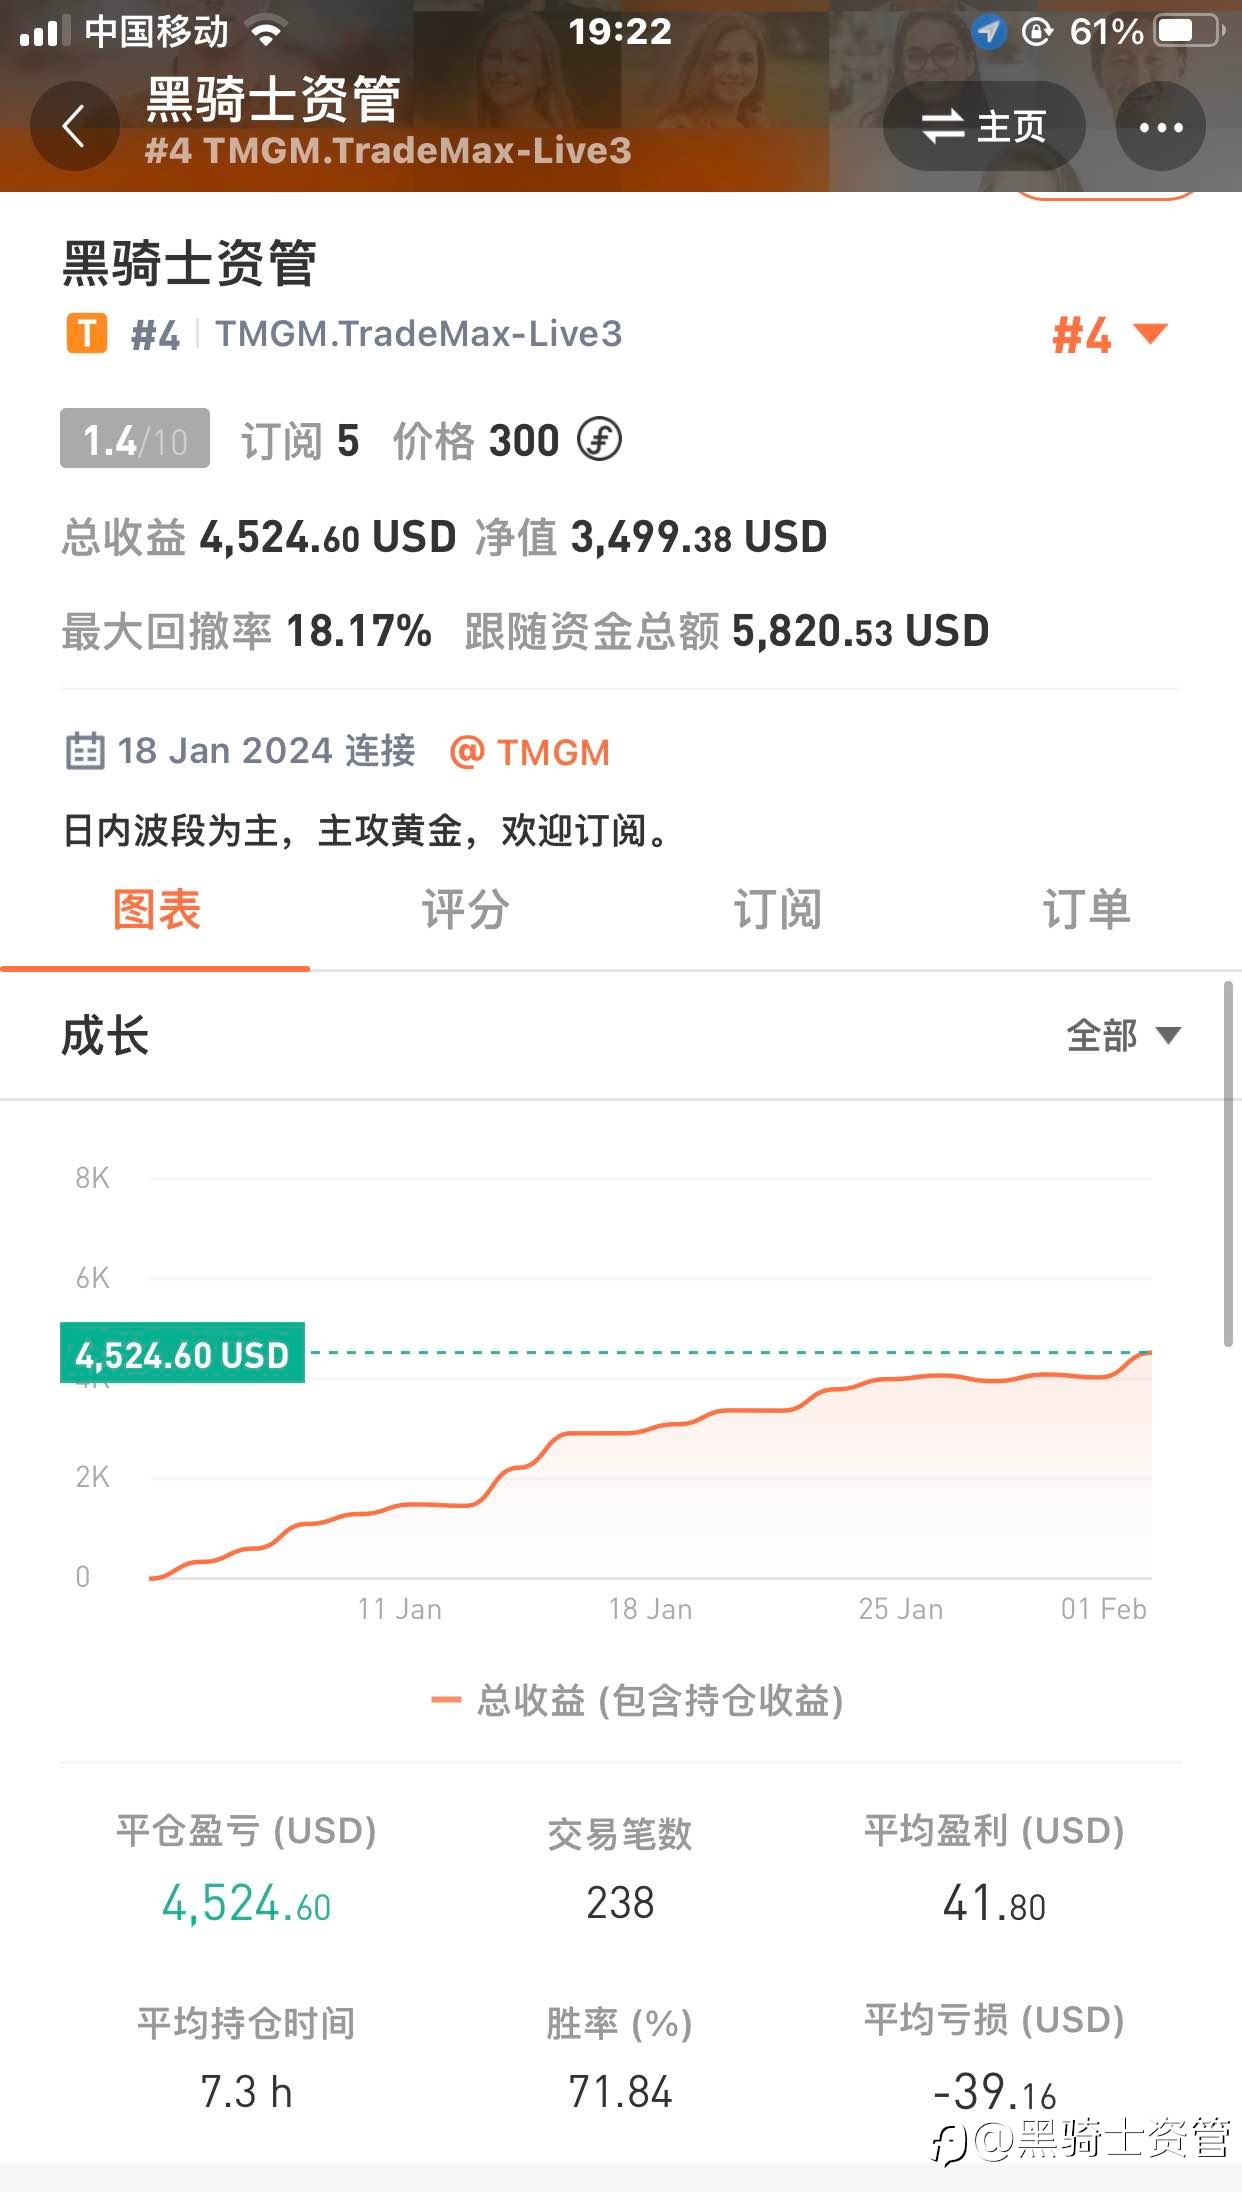Open the three-dots more options menu

(1160, 126)
